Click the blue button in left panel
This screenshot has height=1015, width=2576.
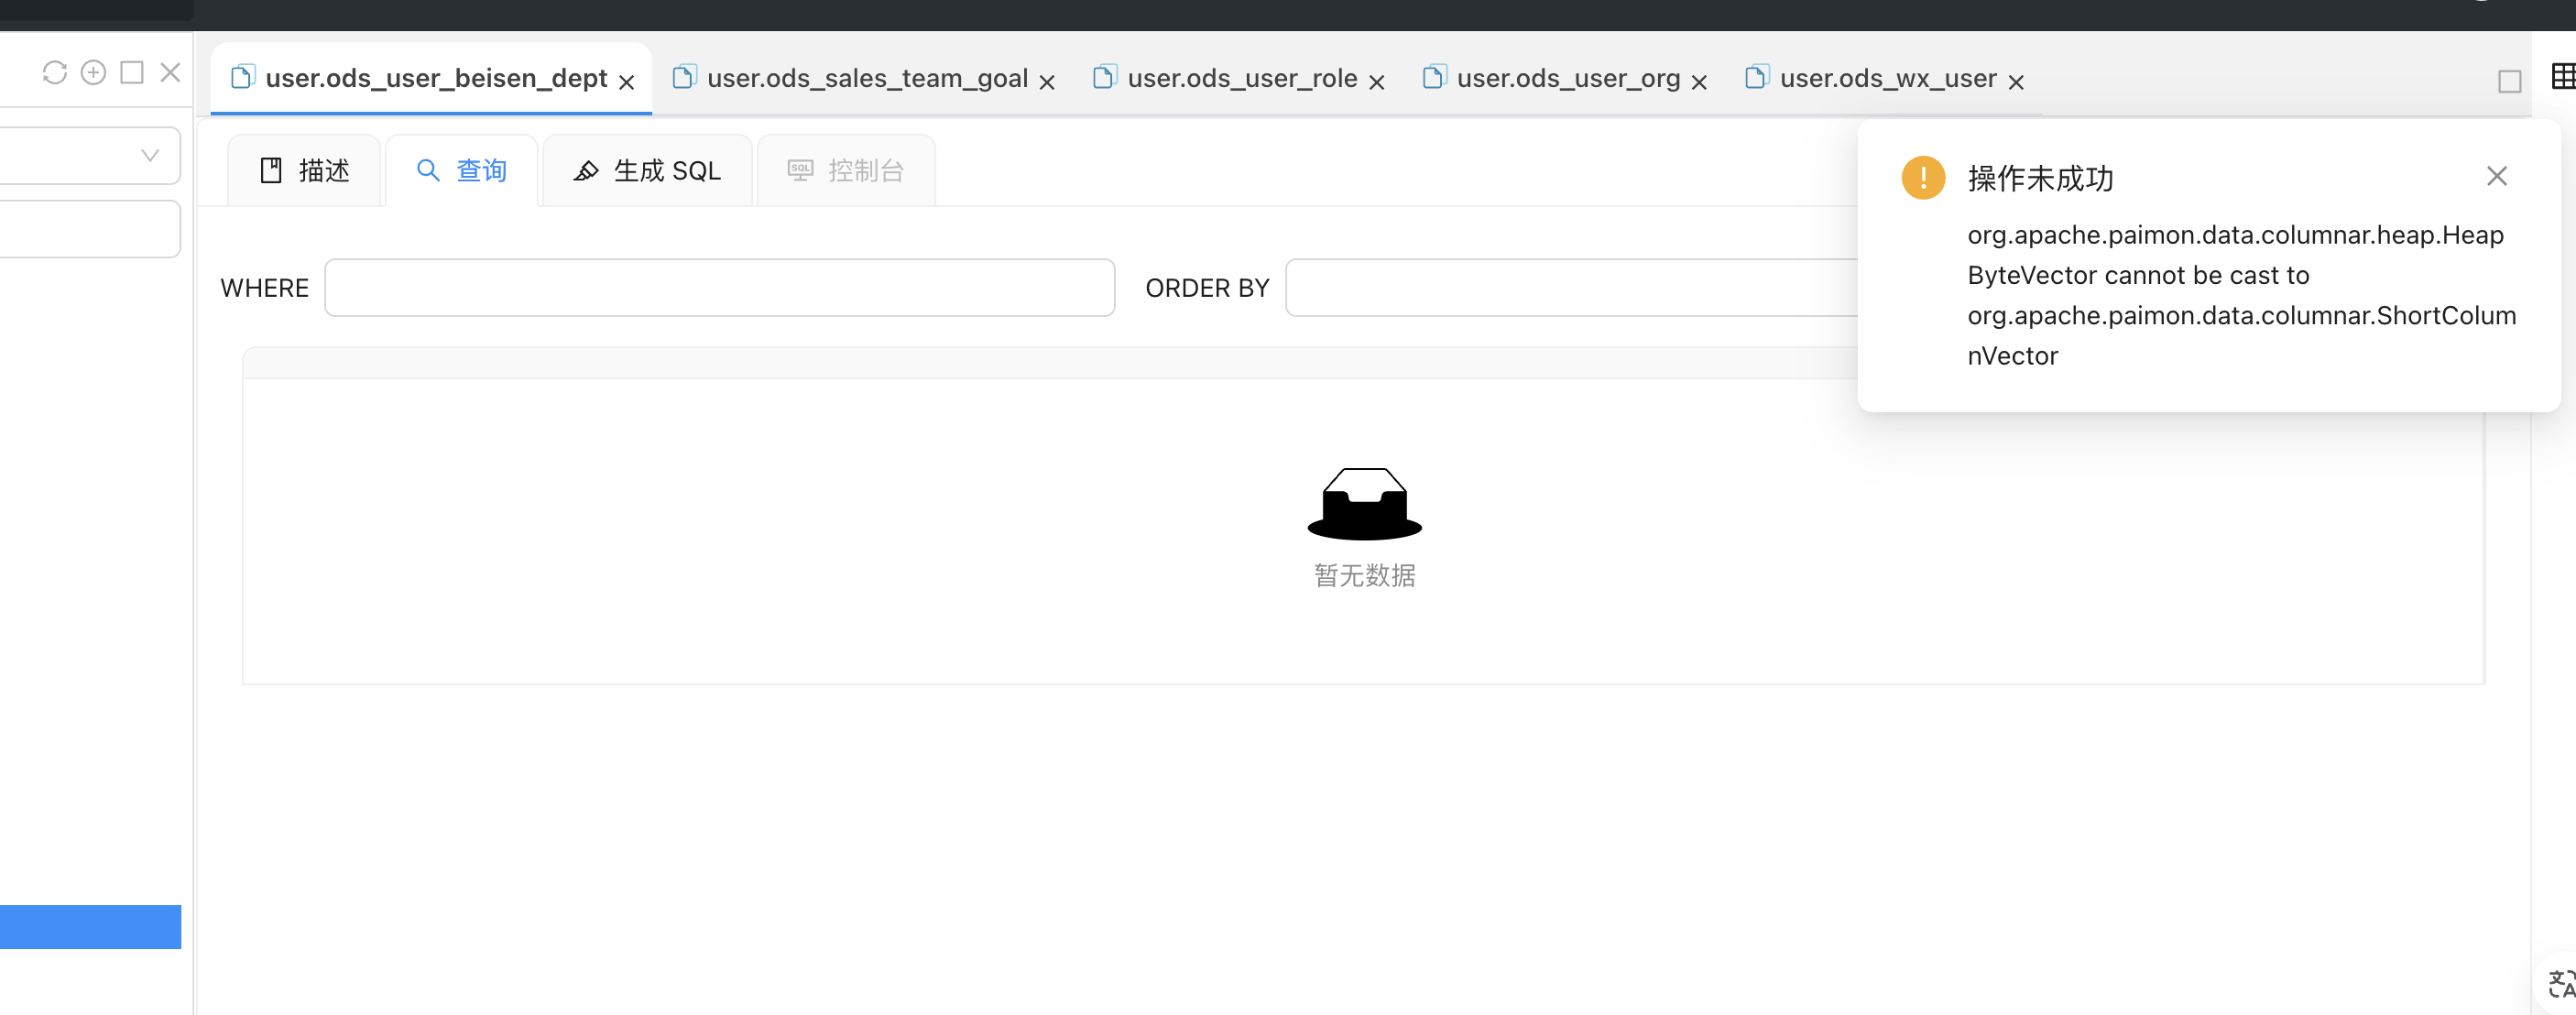click(90, 927)
